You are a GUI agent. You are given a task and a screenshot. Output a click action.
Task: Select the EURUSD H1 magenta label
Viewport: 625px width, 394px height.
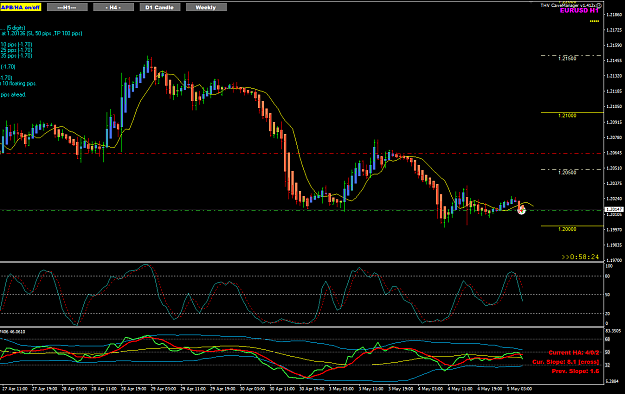579,11
